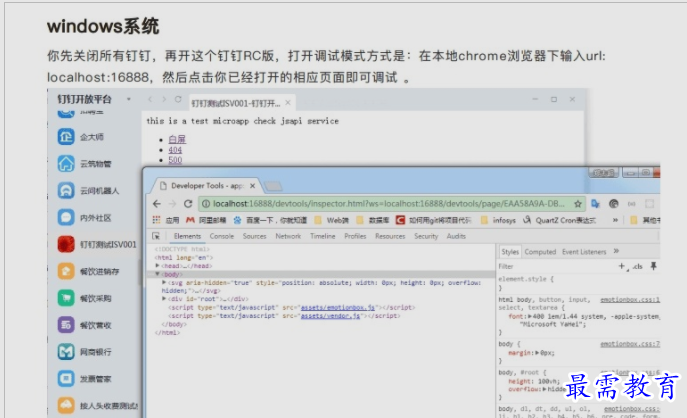Open the red 钉钉测试ISV001 app icon

66,244
